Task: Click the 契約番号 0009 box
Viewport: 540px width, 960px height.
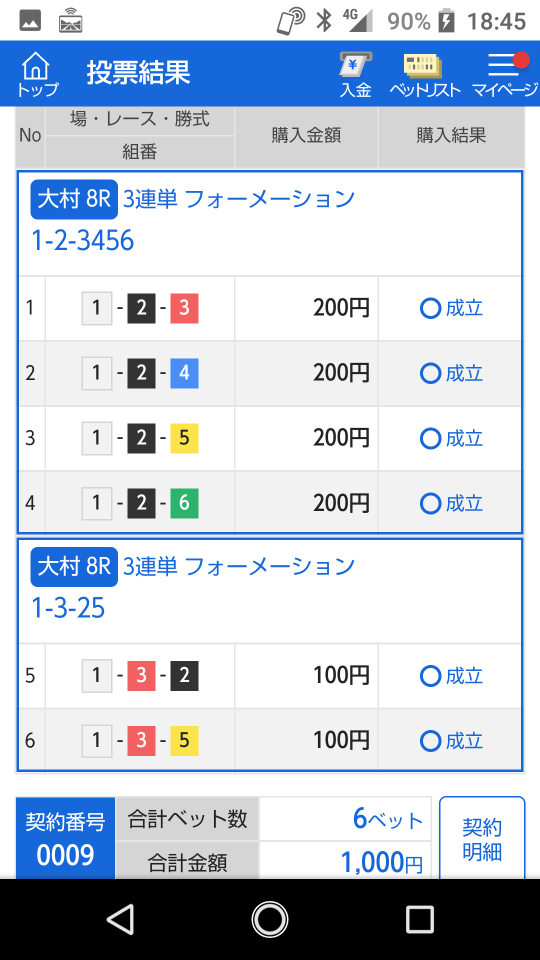Action: click(66, 839)
